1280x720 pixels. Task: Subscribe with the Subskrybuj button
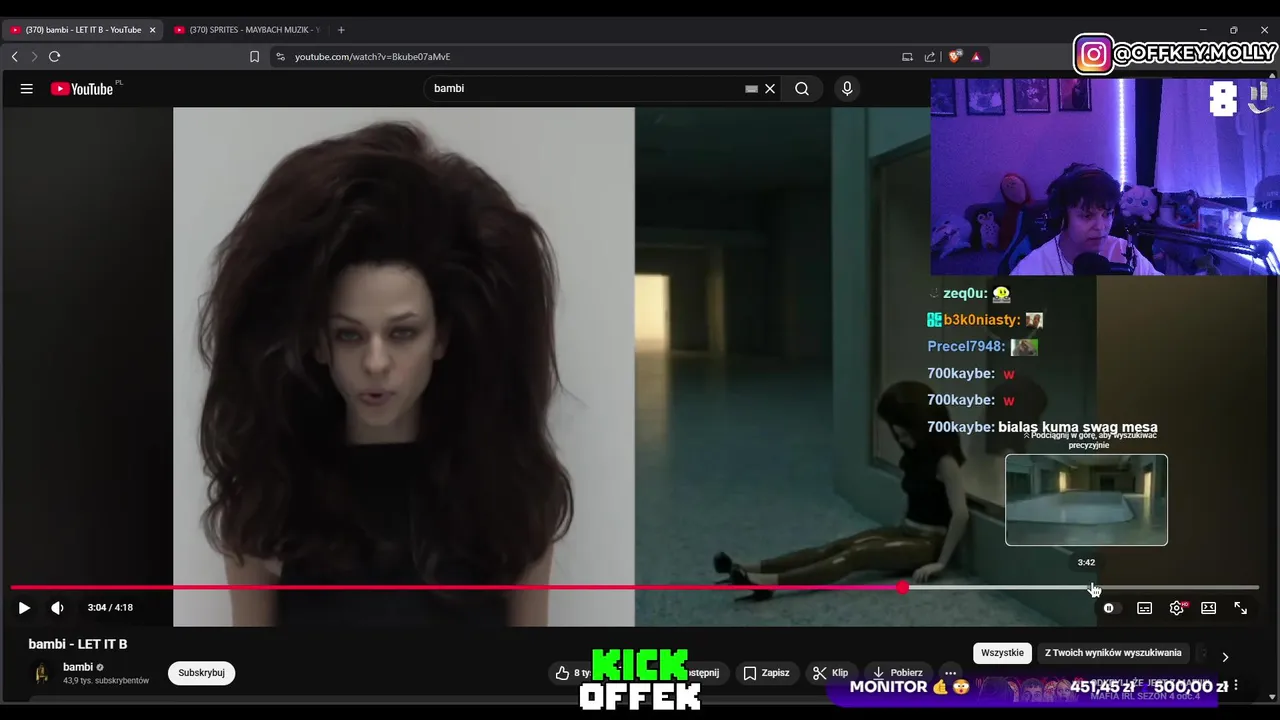(x=201, y=673)
